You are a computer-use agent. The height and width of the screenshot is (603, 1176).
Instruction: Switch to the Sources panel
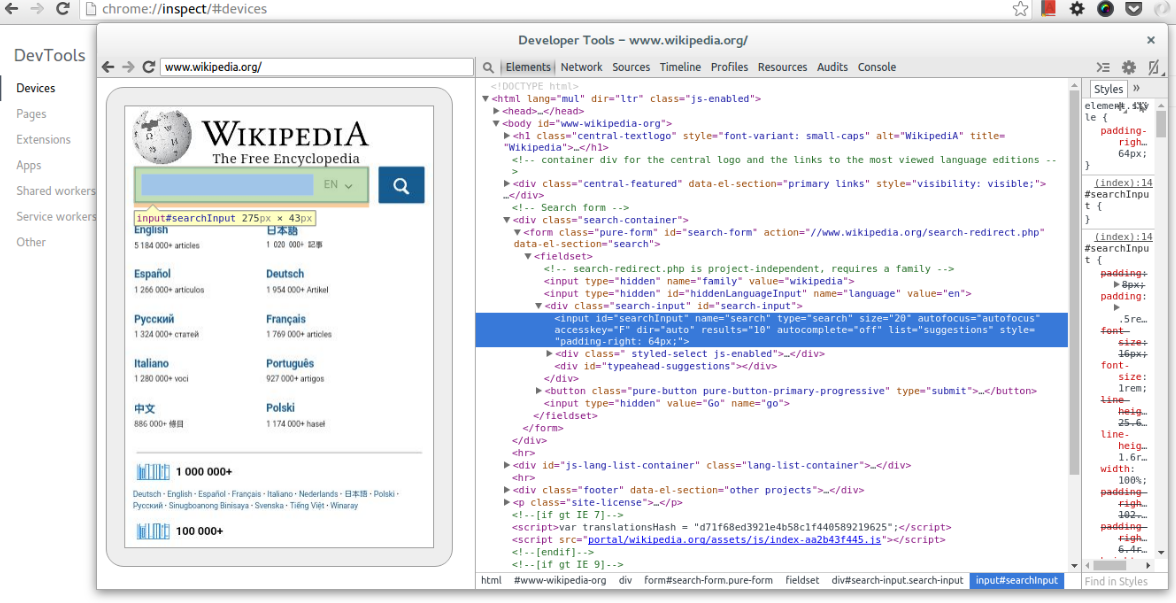point(631,67)
